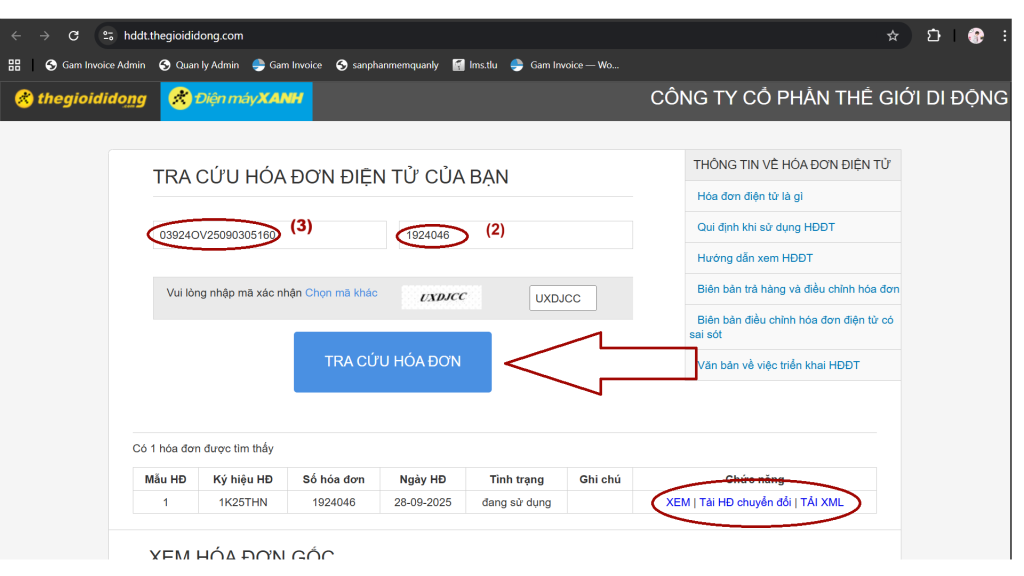Image resolution: width=1024 pixels, height=576 pixels.
Task: Download invoice via TẢI XML link
Action: point(821,502)
